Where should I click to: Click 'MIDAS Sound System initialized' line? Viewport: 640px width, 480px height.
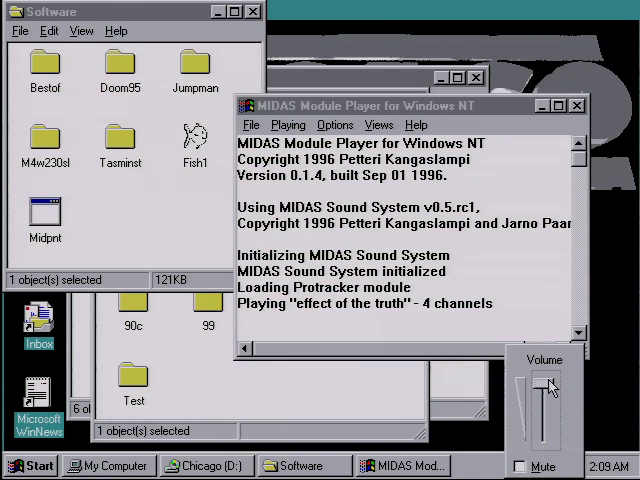point(341,271)
